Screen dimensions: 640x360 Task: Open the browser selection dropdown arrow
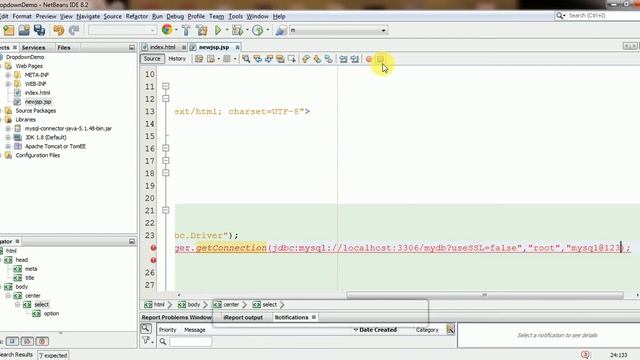point(176,30)
